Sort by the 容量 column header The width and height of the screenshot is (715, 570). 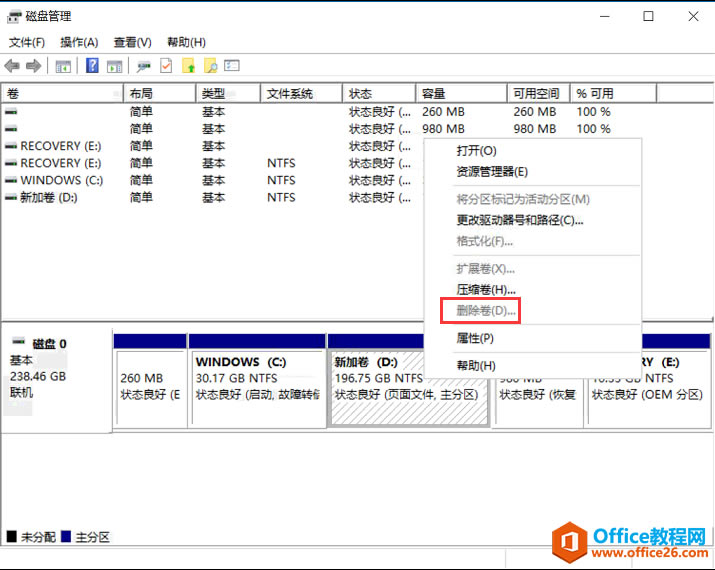[461, 94]
